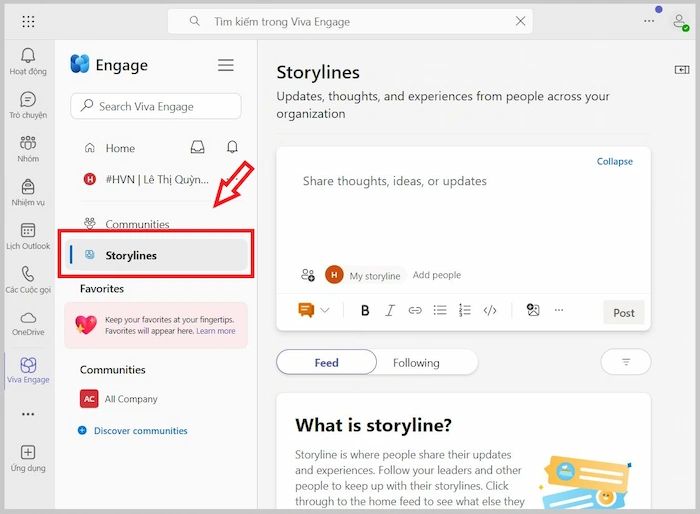Toggle numbered list formatting
Viewport: 700px width, 514px height.
click(x=465, y=310)
